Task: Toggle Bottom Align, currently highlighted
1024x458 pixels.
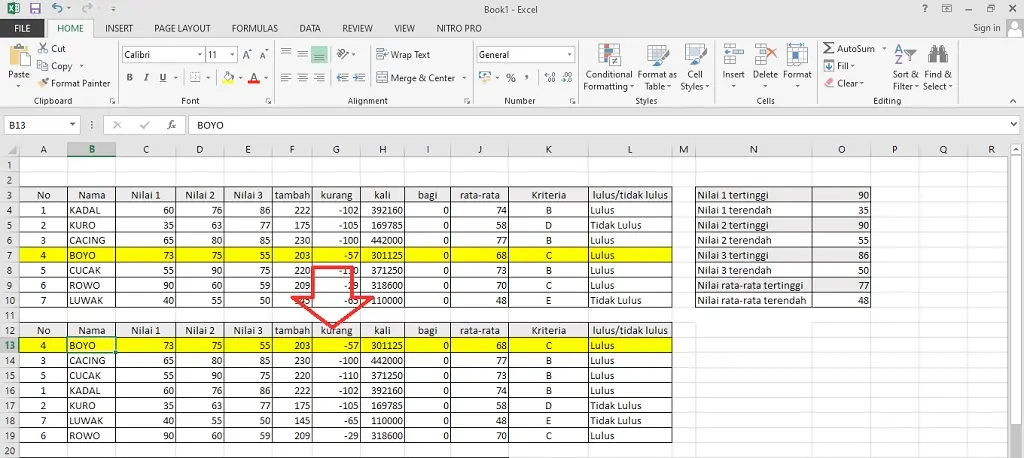Action: (319, 55)
